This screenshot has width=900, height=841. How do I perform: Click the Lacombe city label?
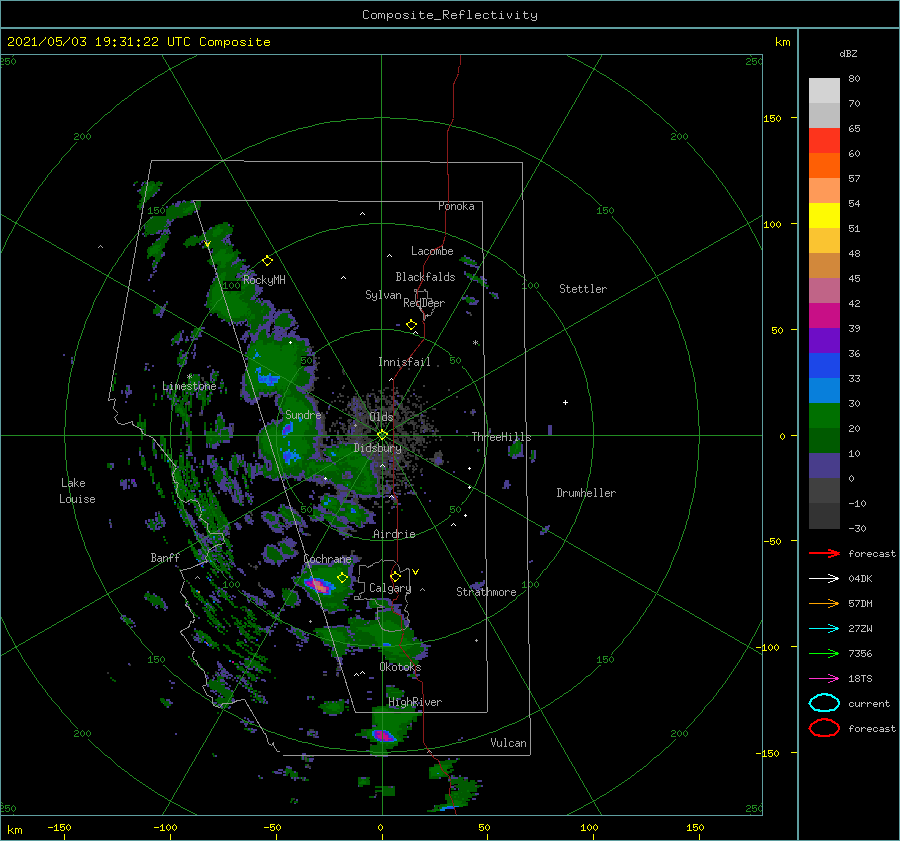432,251
